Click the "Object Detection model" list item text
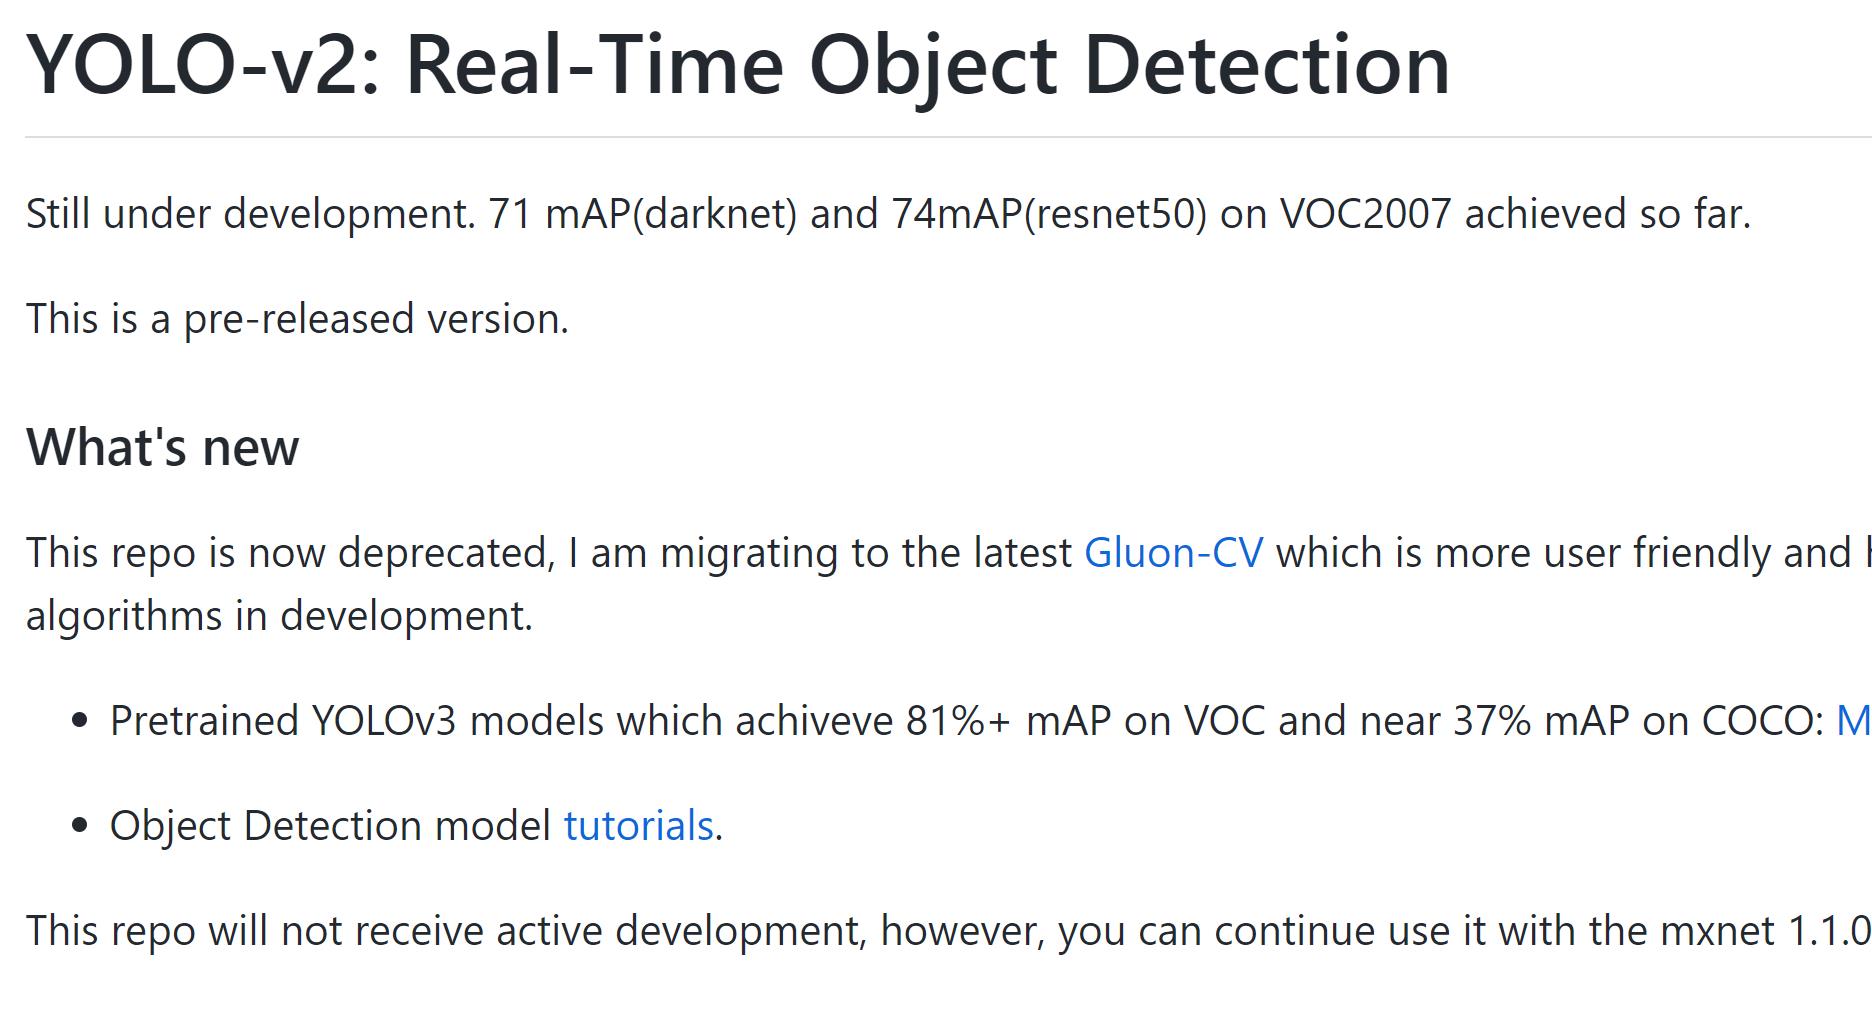This screenshot has width=1872, height=1014. 330,826
